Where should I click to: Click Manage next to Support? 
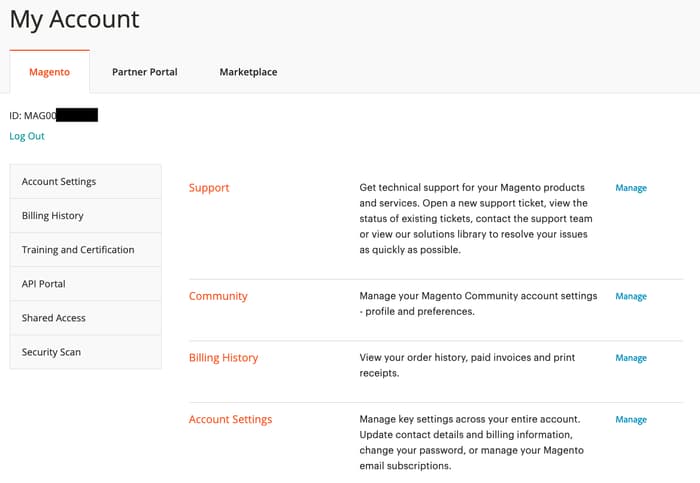coord(631,188)
